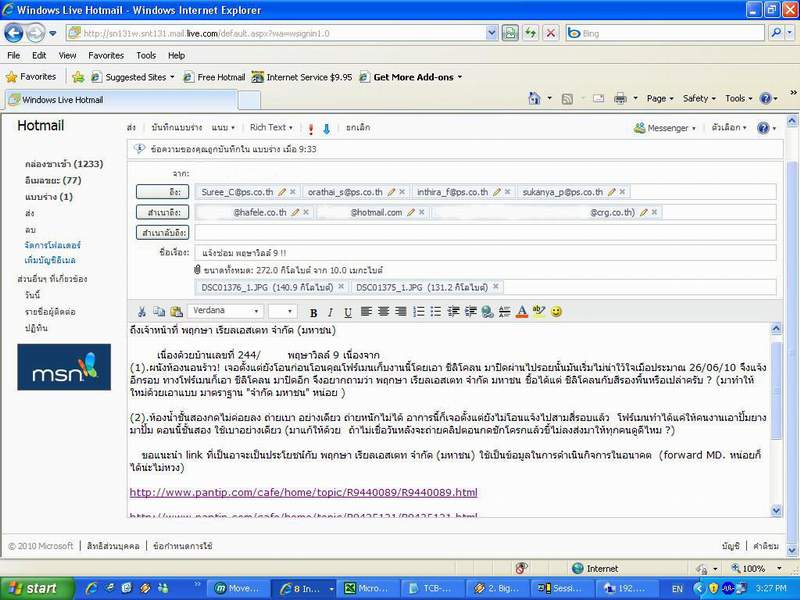Open the address bar history dropdown
The width and height of the screenshot is (800, 600).
491,34
